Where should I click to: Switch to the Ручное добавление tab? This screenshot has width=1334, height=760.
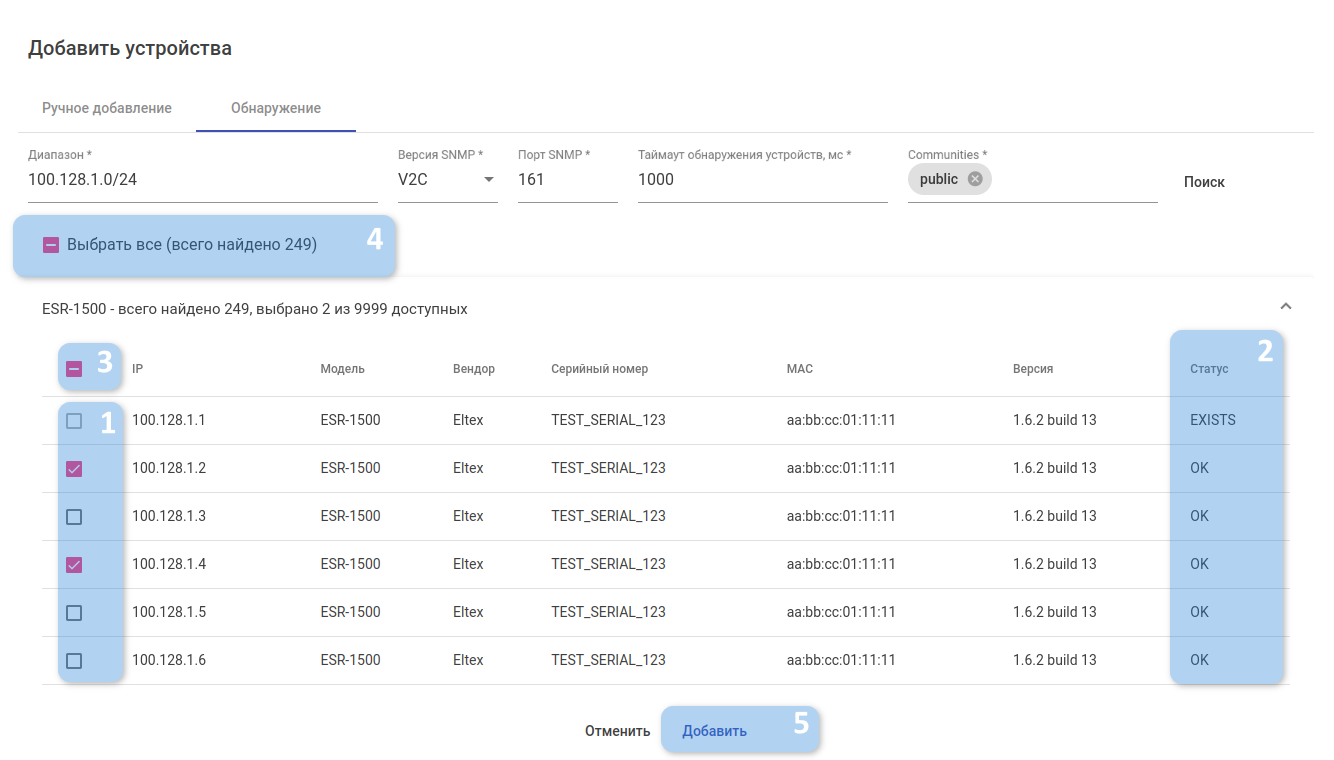107,108
